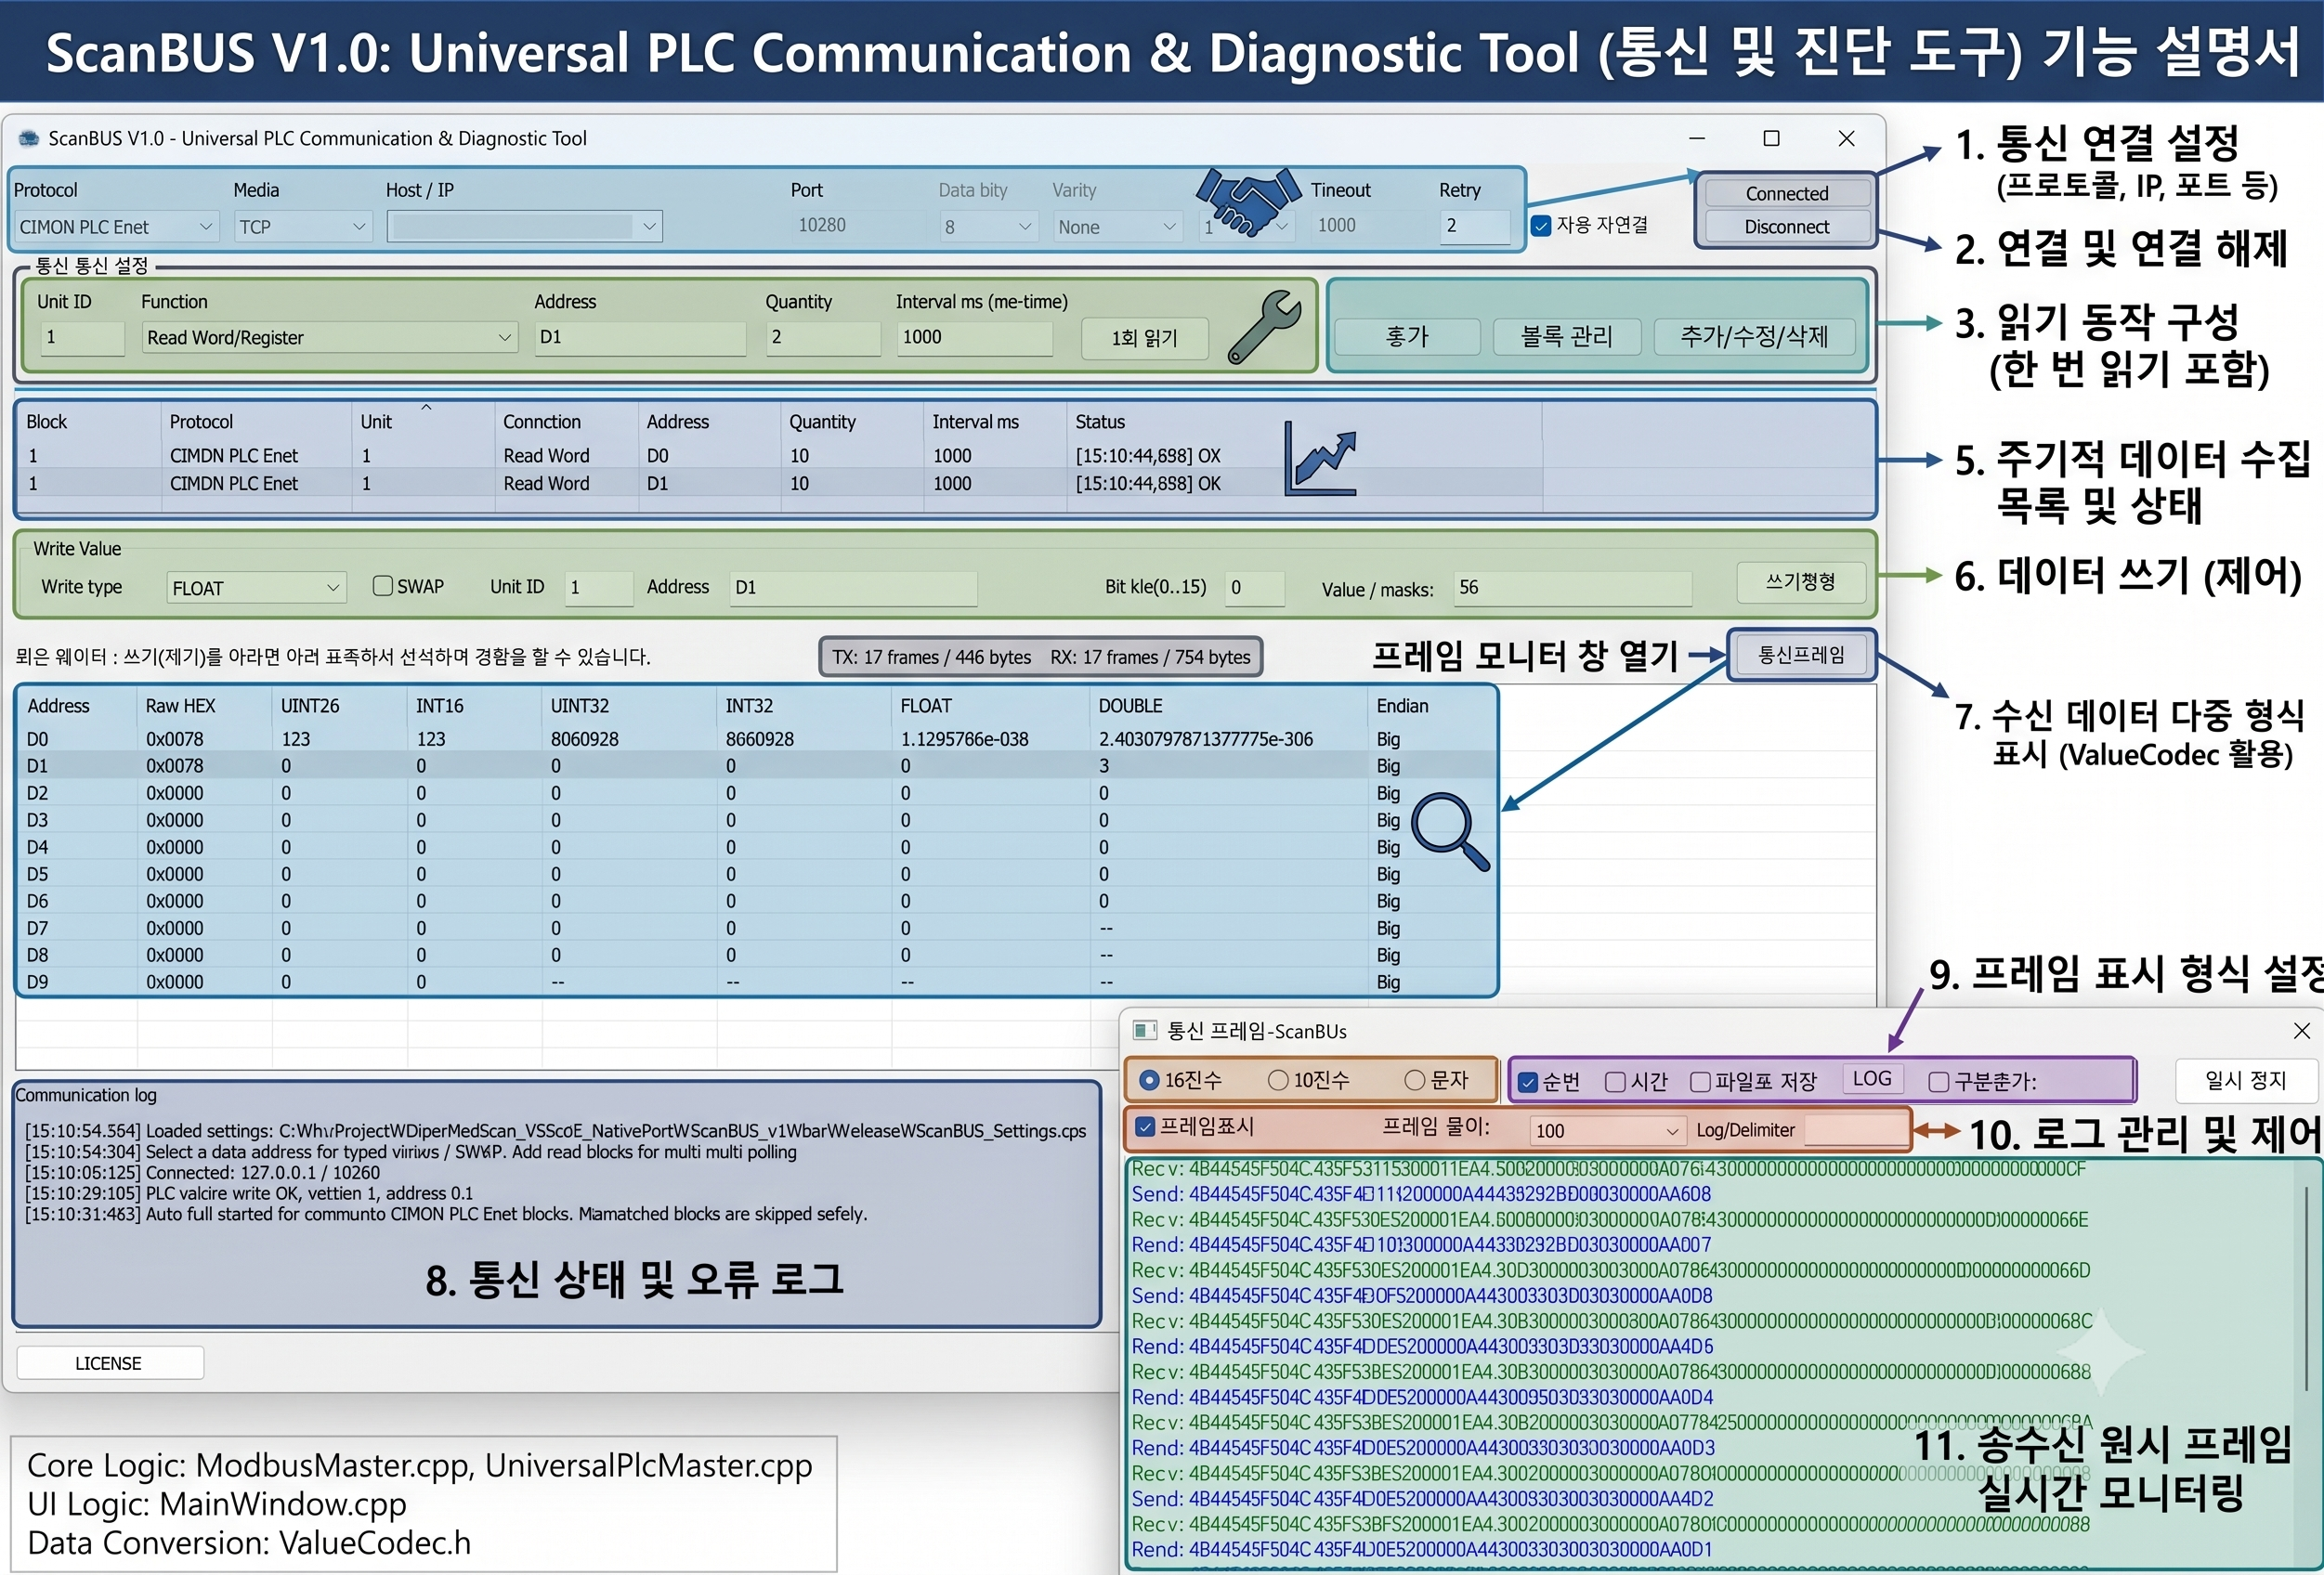Click the Bit field showing 0
Viewport: 2324px width, 1575px height.
point(1254,588)
